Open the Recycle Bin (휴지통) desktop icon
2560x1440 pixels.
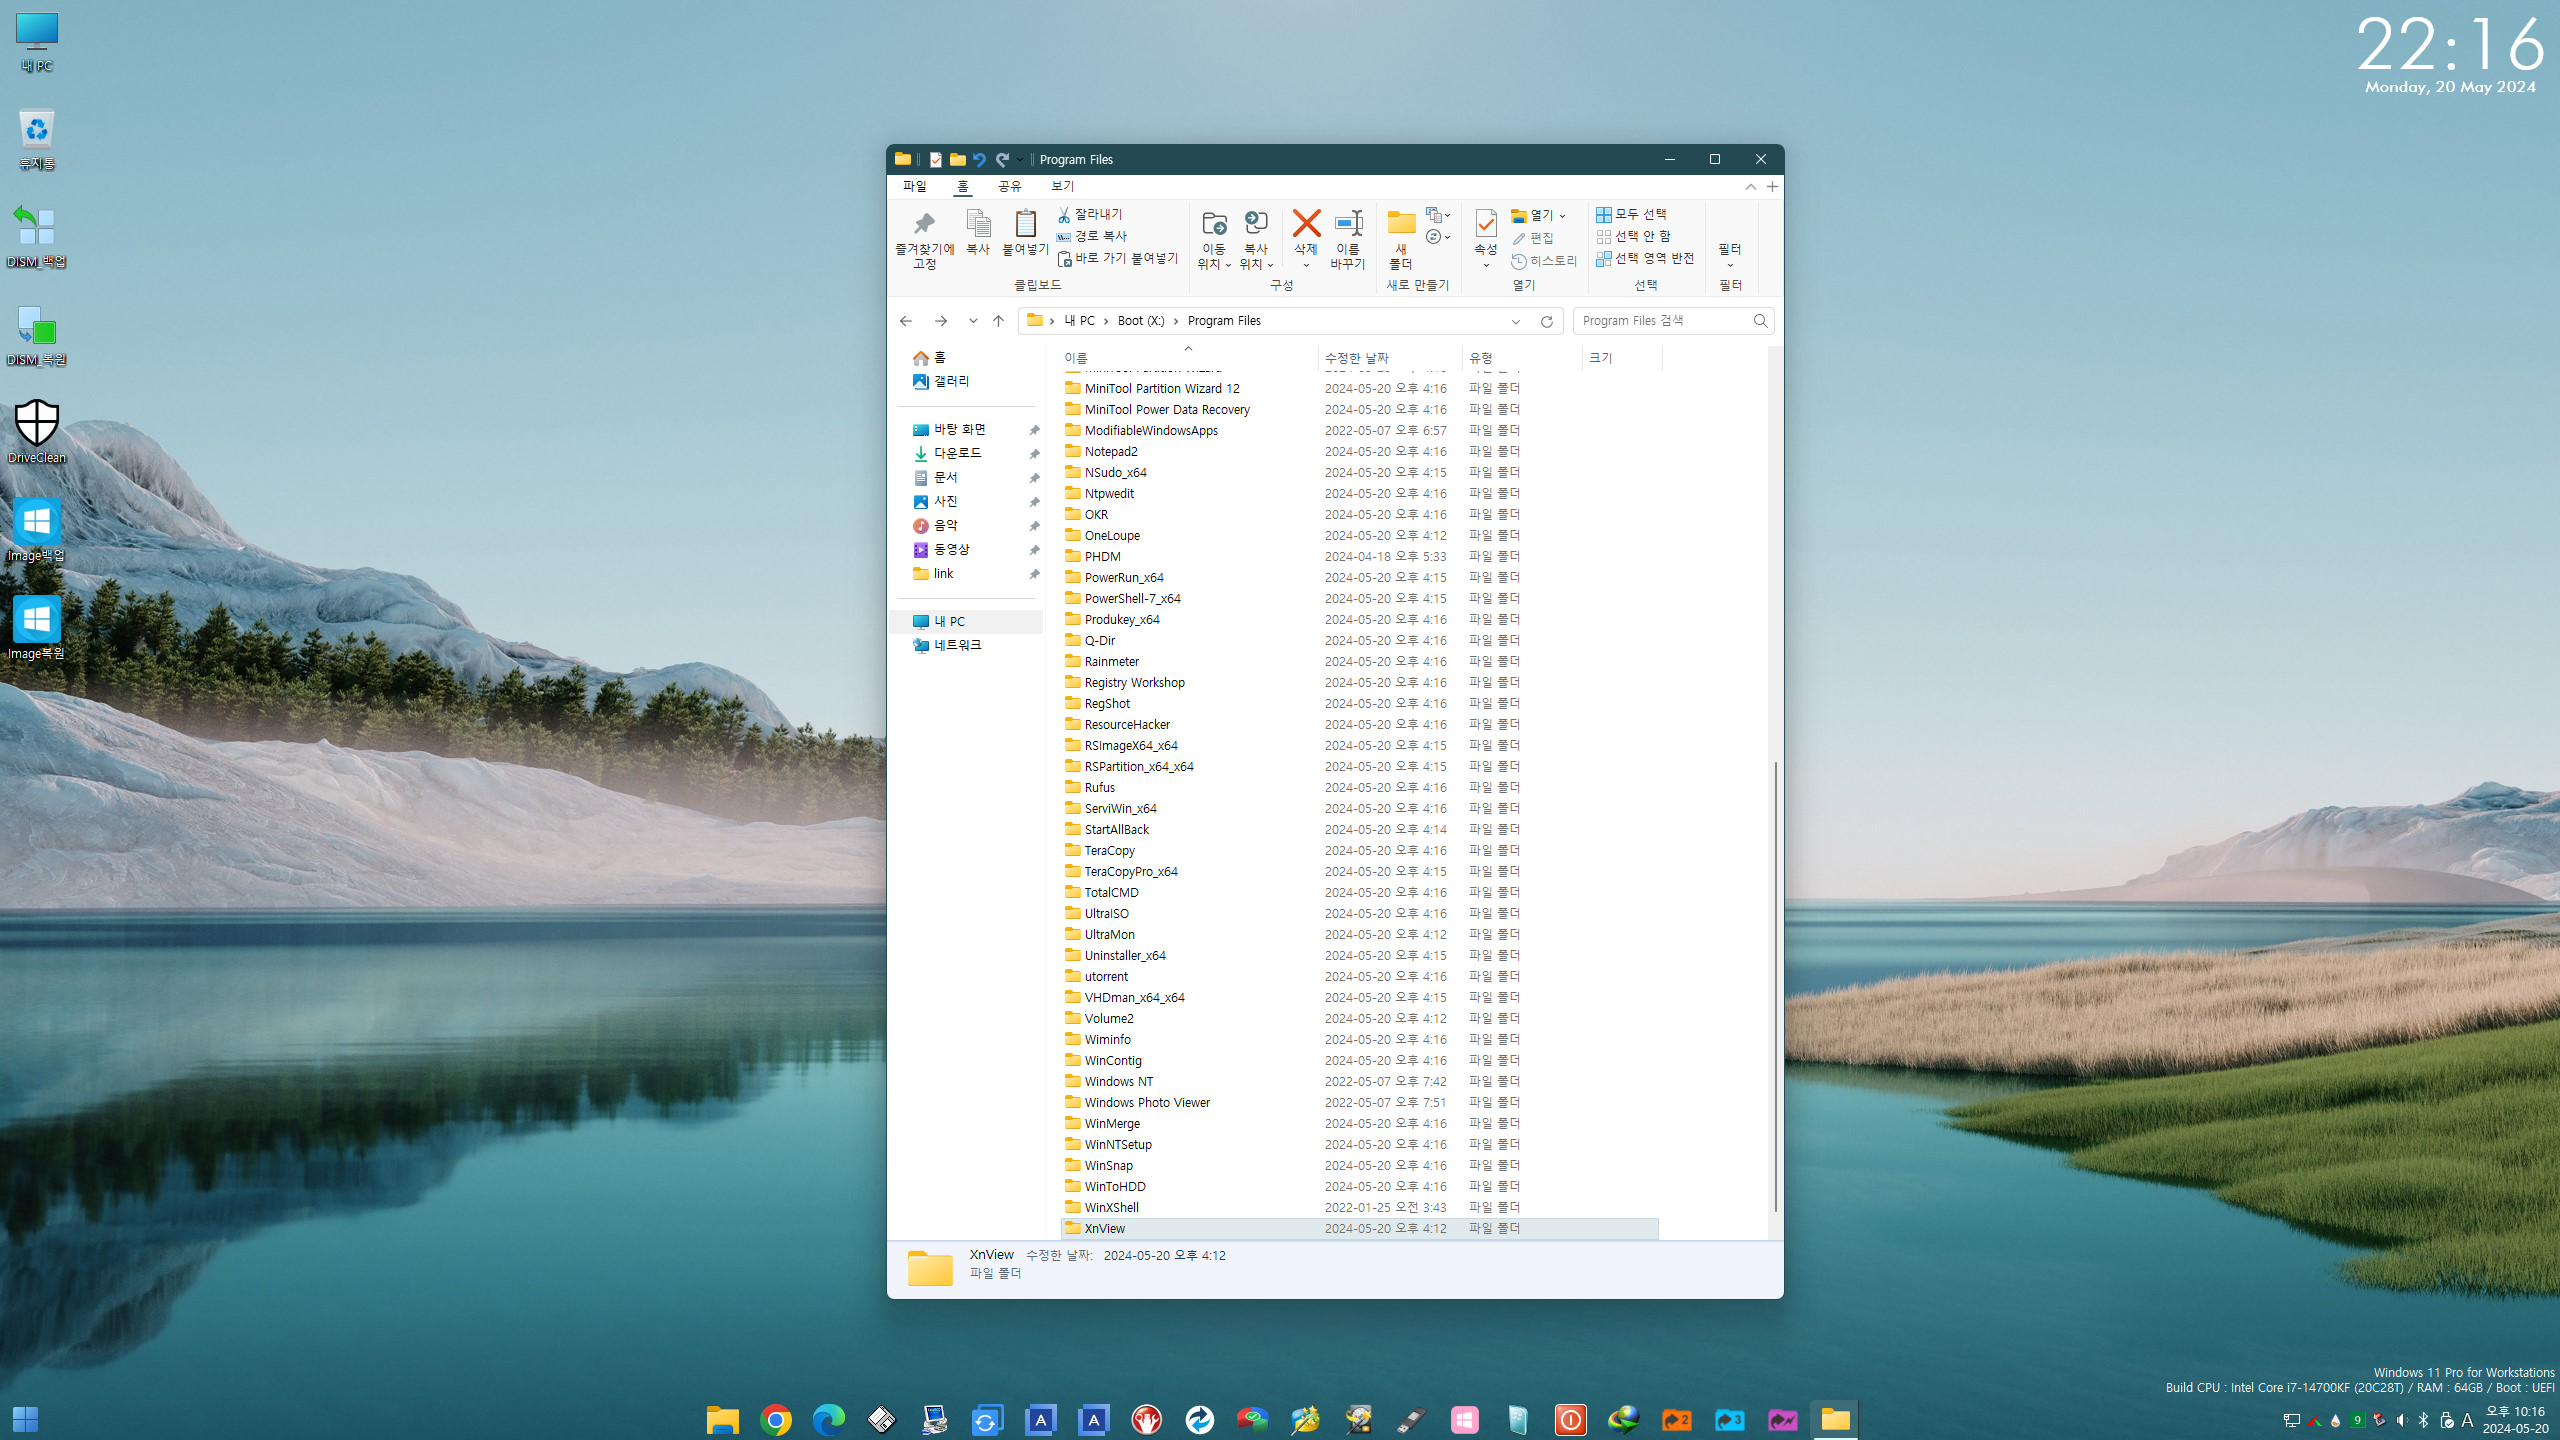pyautogui.click(x=37, y=139)
